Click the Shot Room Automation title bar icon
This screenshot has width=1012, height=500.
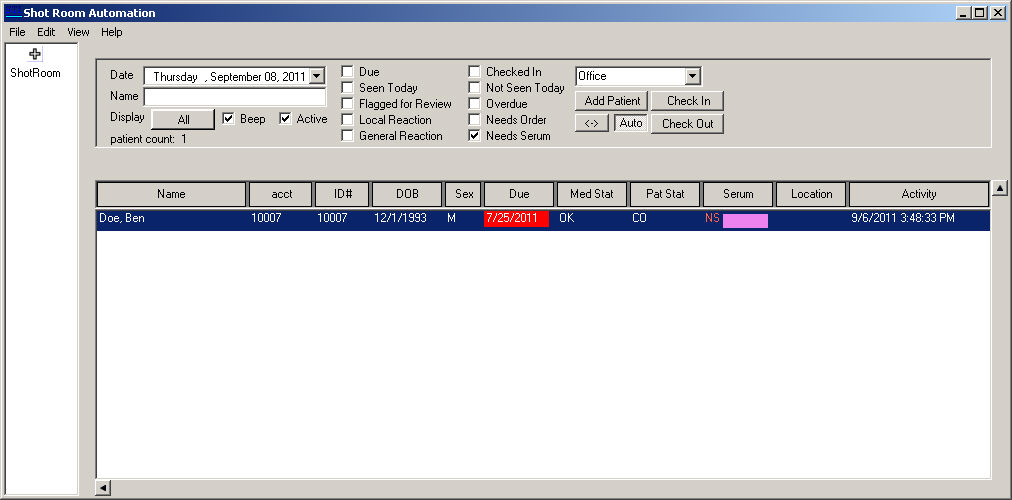[13, 12]
